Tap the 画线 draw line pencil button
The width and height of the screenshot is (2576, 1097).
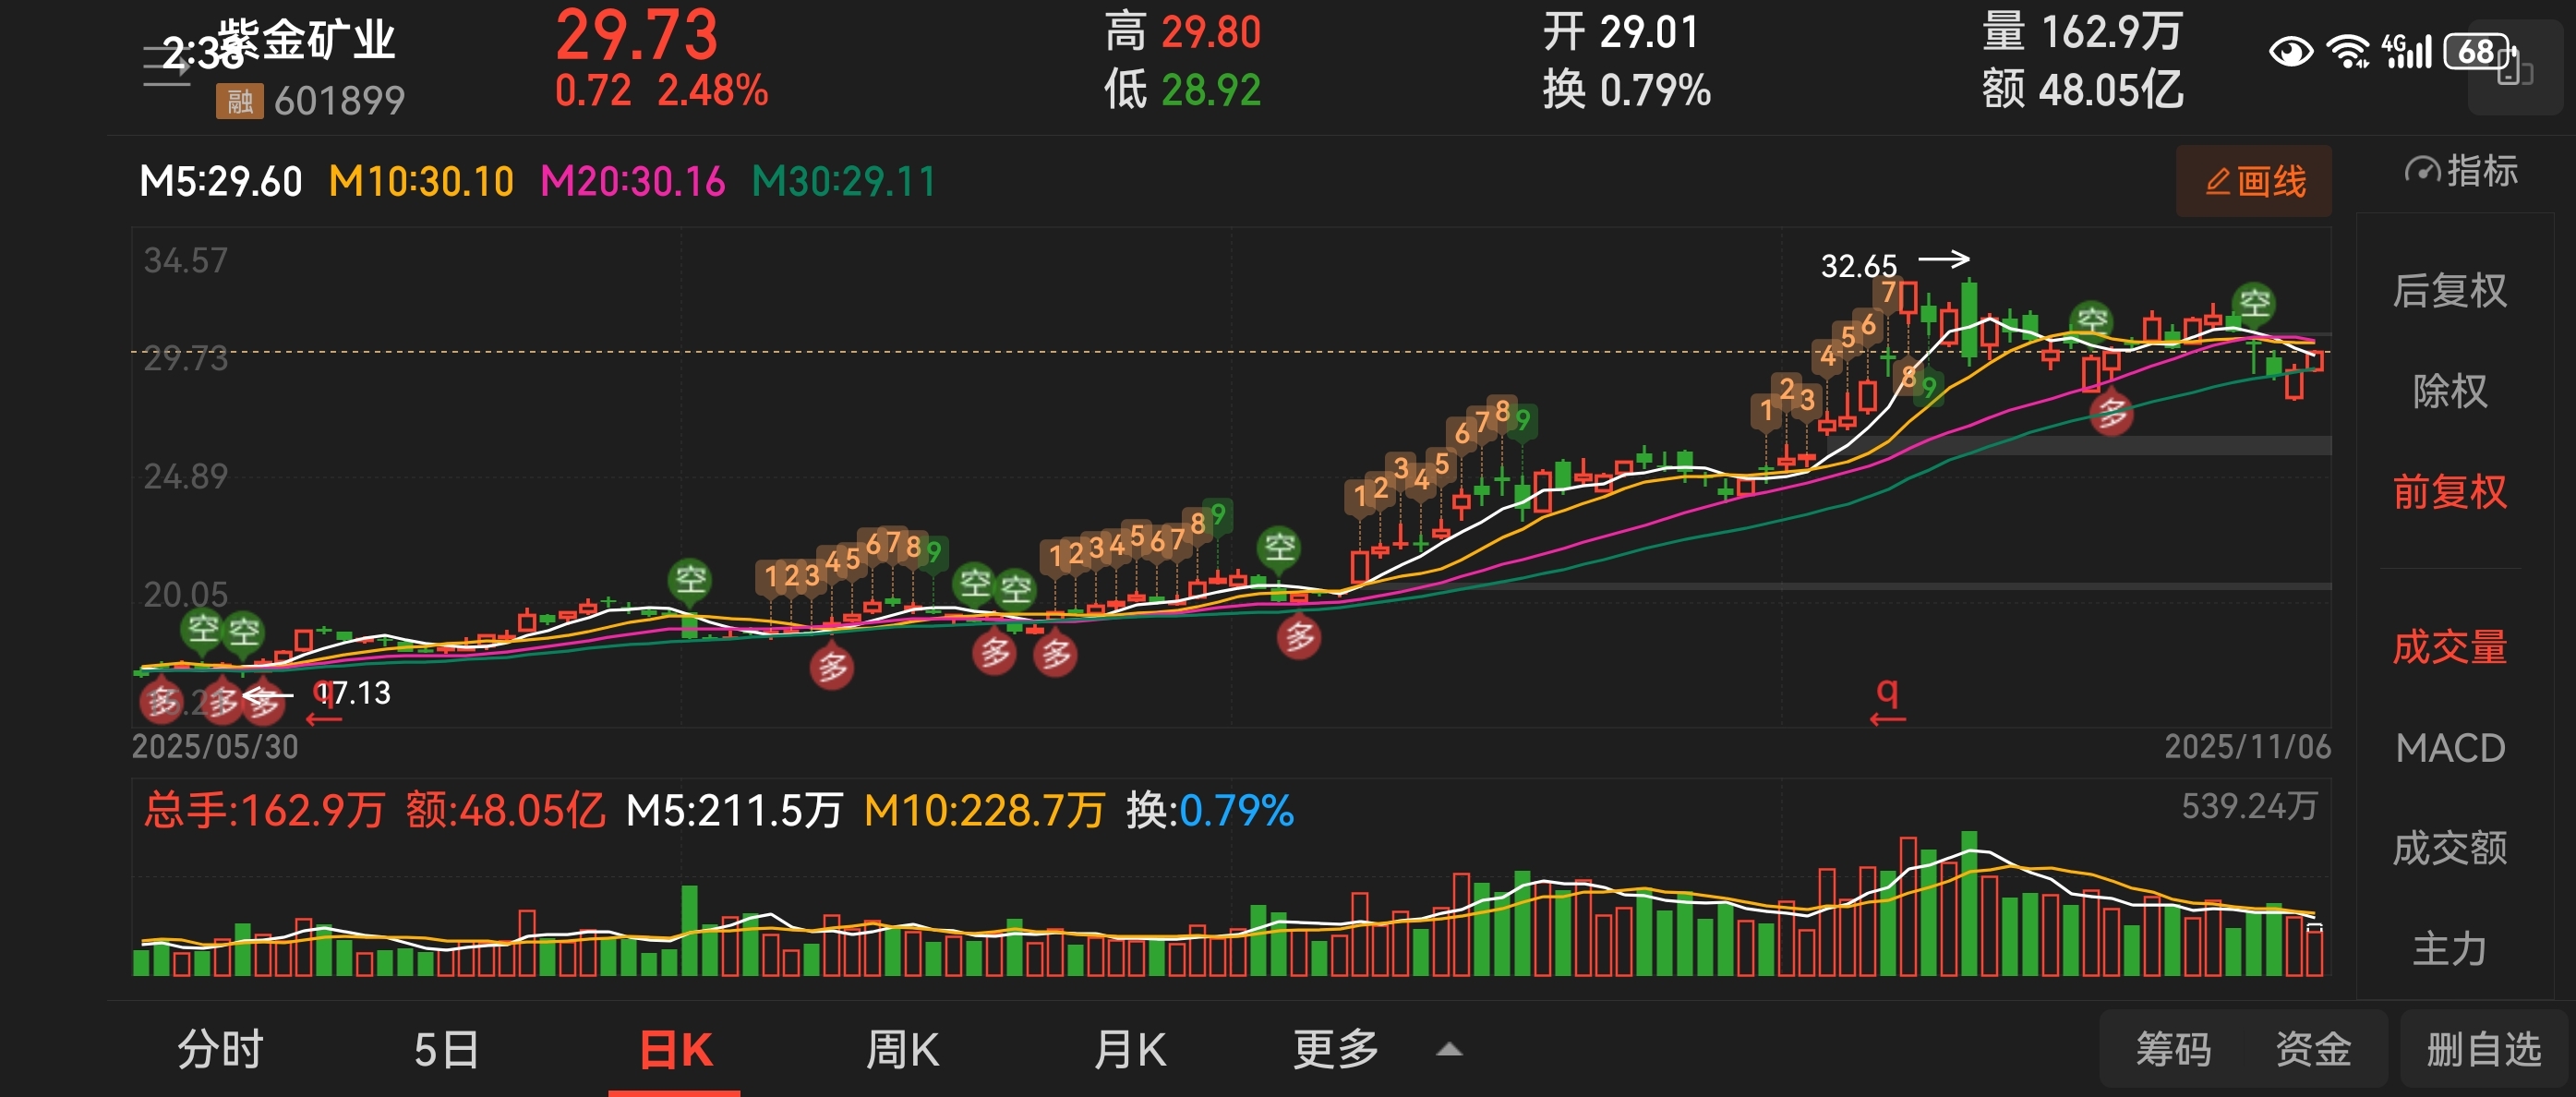click(2254, 181)
